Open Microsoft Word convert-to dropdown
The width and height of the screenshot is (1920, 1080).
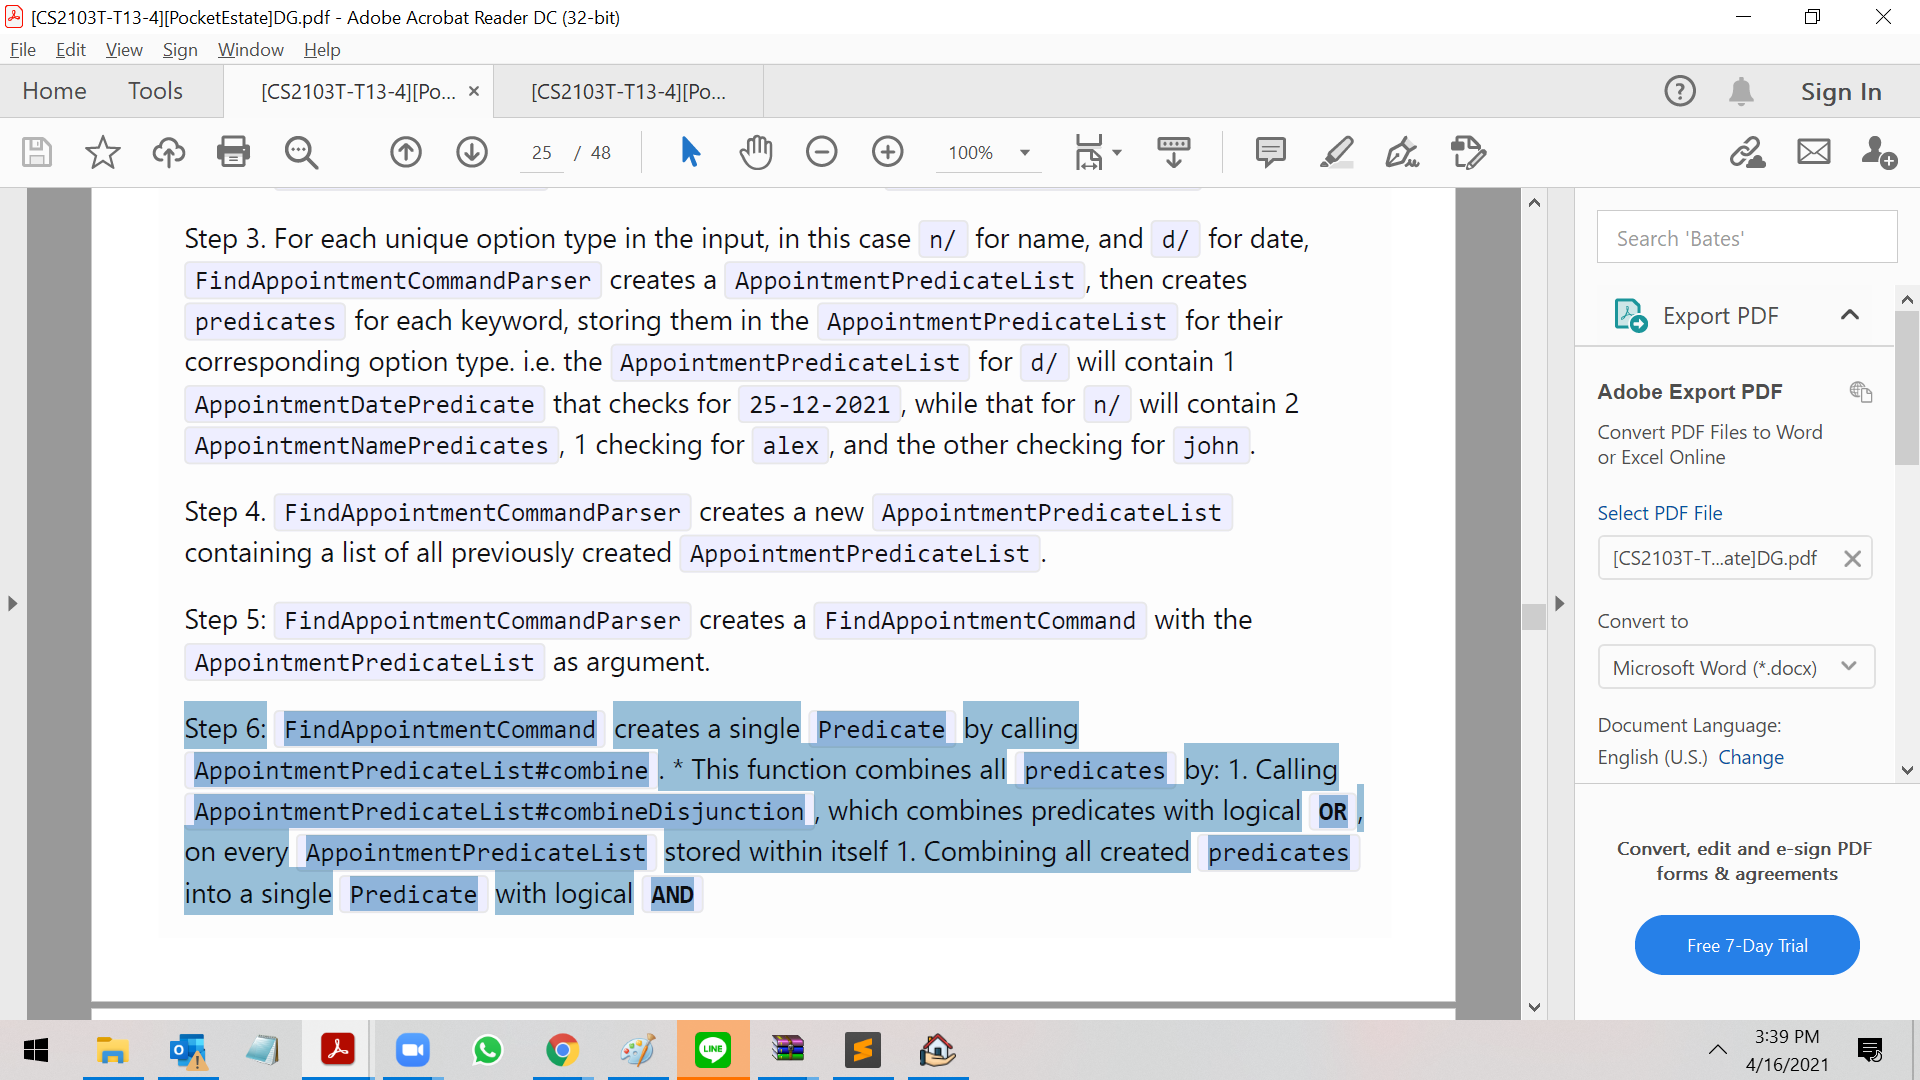click(x=1735, y=667)
